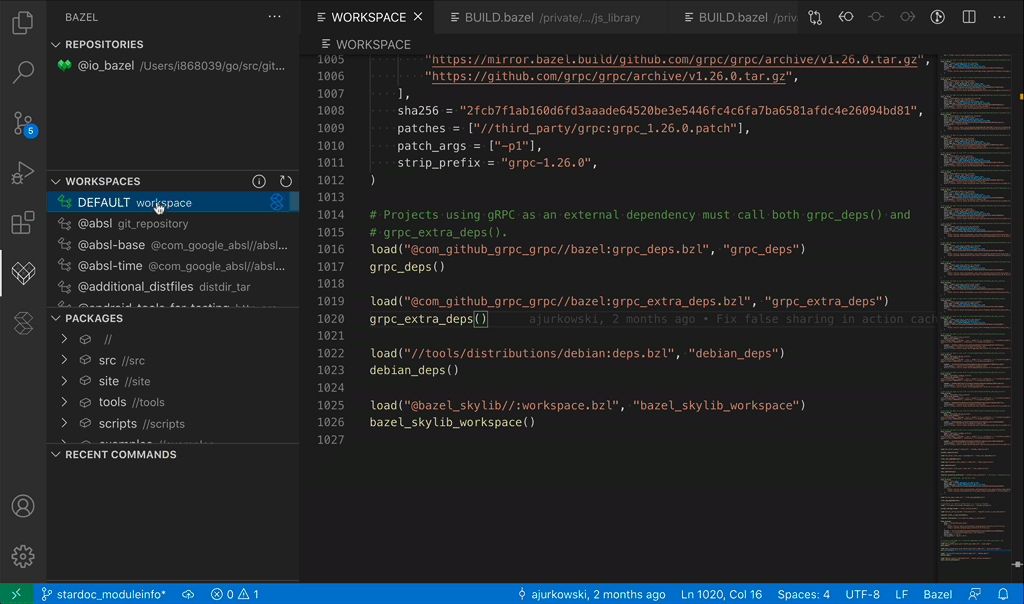
Task: Click Ln 1020, Col 16 position indicator
Action: [721, 594]
